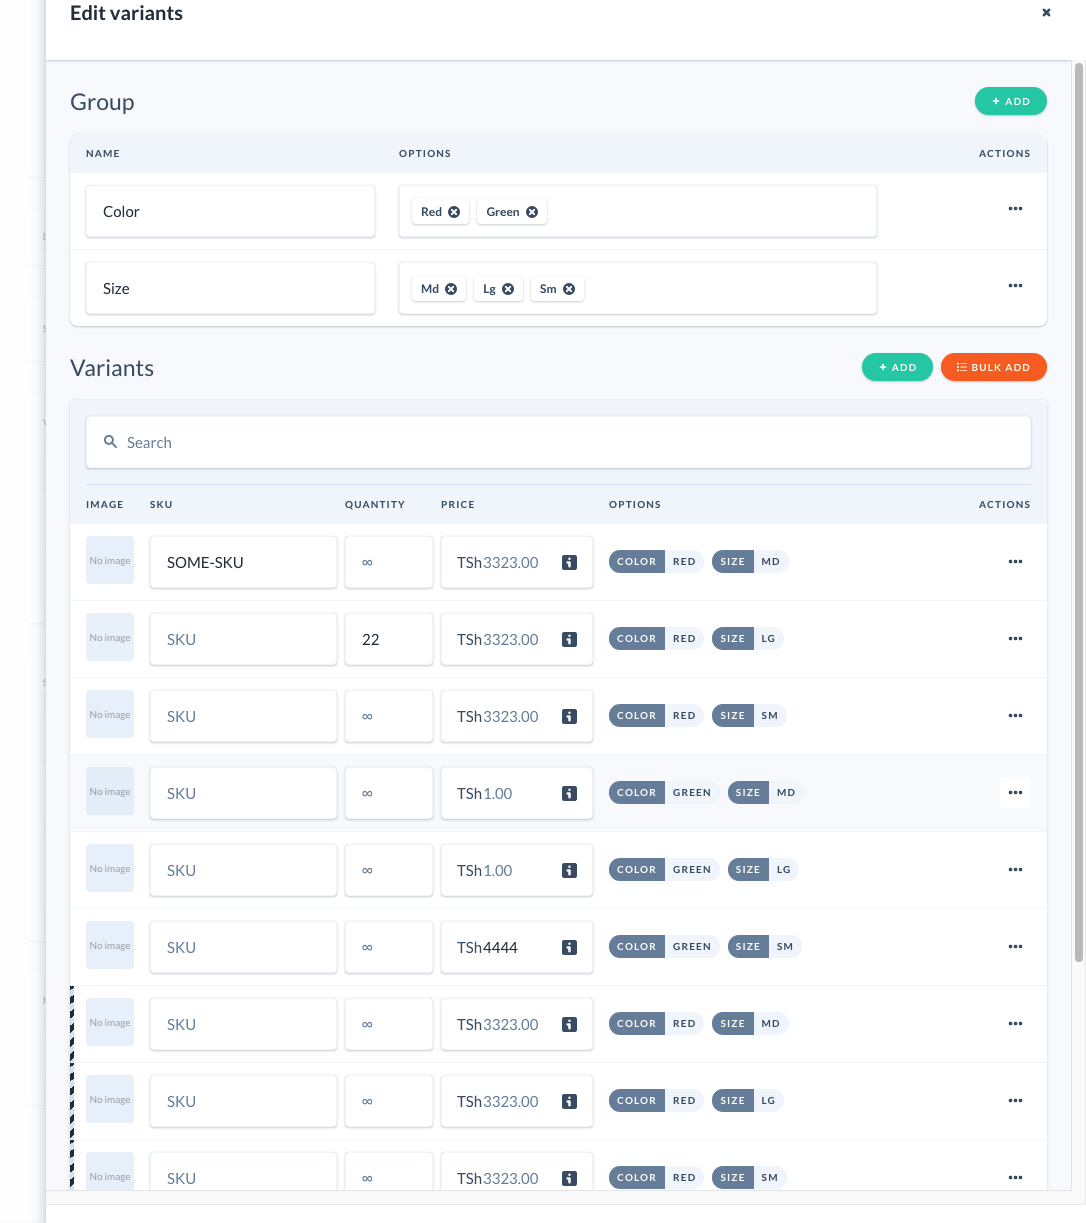The image size is (1086, 1223).
Task: Click ADD to create a new group
Action: point(1010,101)
